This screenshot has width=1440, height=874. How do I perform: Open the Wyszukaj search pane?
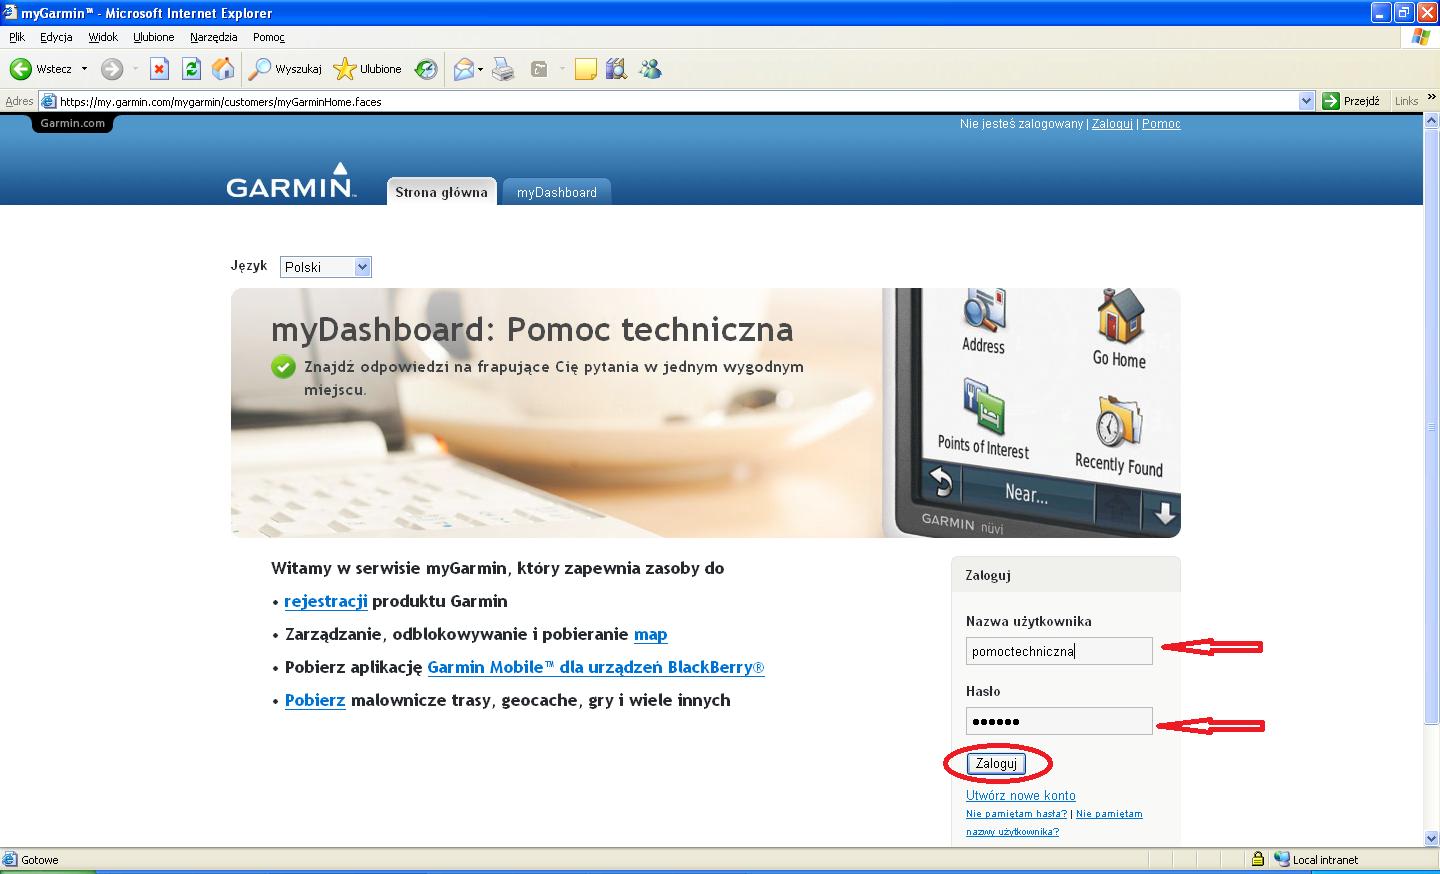[285, 69]
